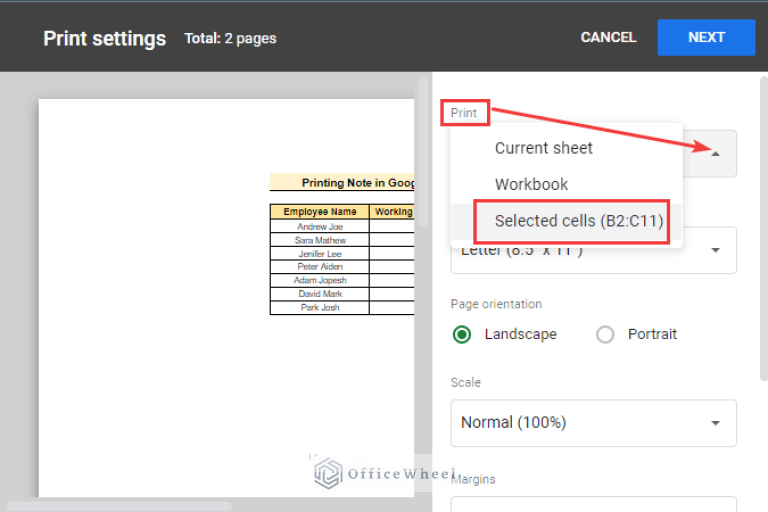
Task: Click the Park Josh cell in preview
Action: pos(319,308)
